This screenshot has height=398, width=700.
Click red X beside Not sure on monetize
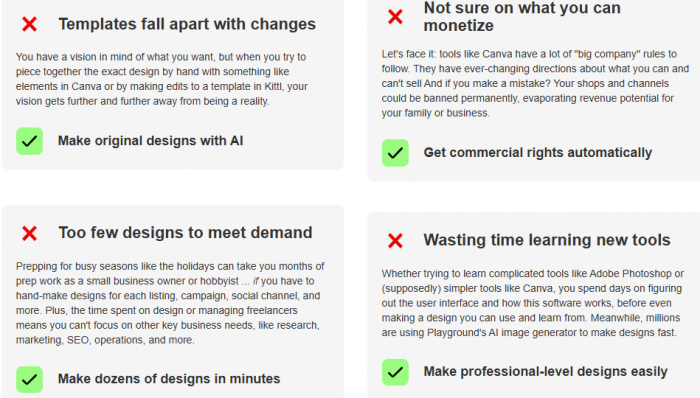(395, 17)
